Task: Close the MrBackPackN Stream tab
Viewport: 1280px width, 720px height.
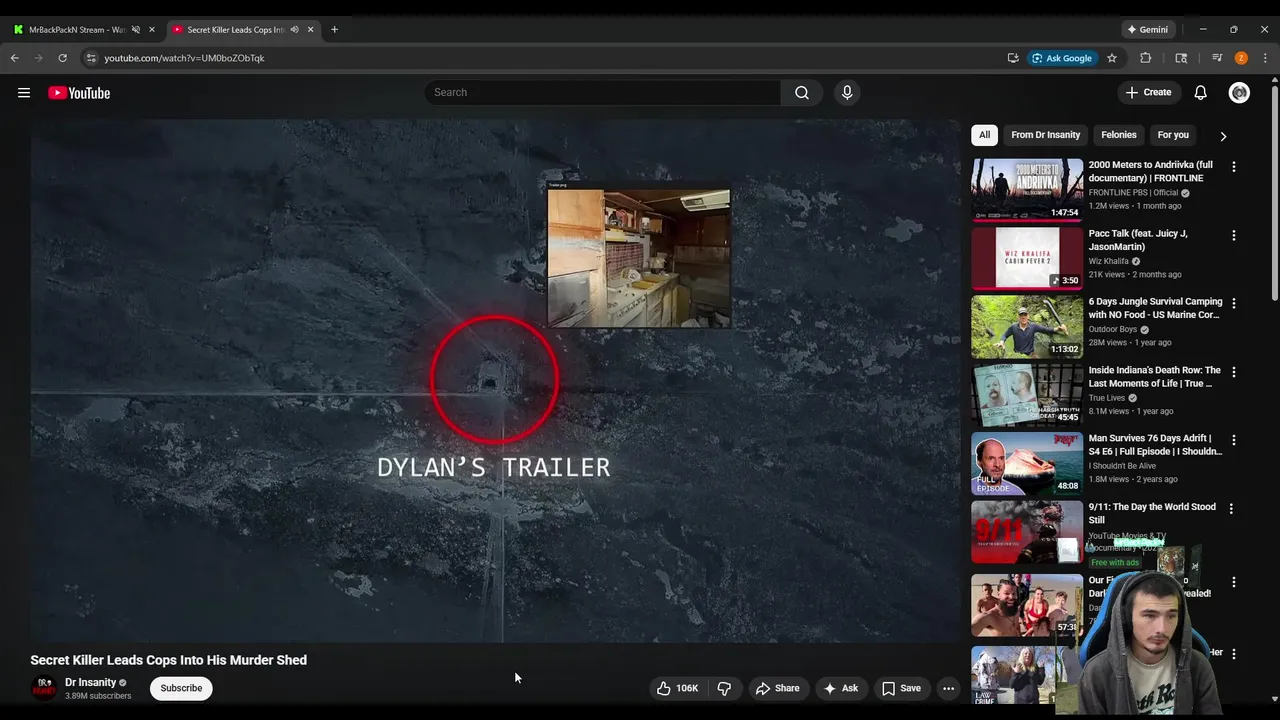Action: point(152,30)
